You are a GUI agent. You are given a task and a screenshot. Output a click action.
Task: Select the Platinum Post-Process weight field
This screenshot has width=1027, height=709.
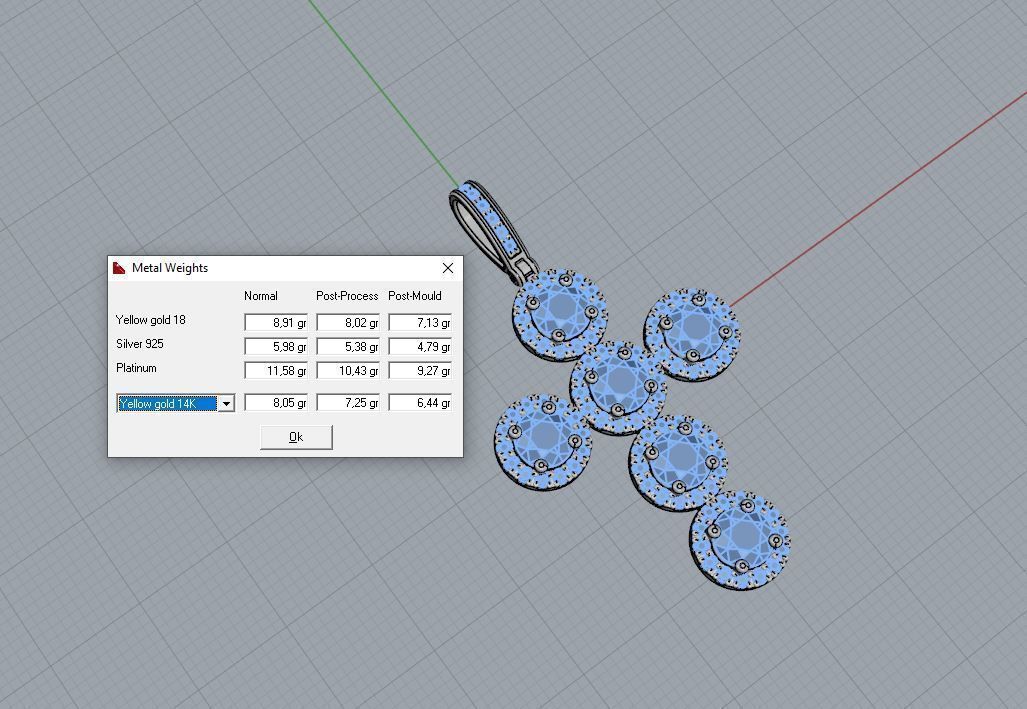[x=348, y=371]
